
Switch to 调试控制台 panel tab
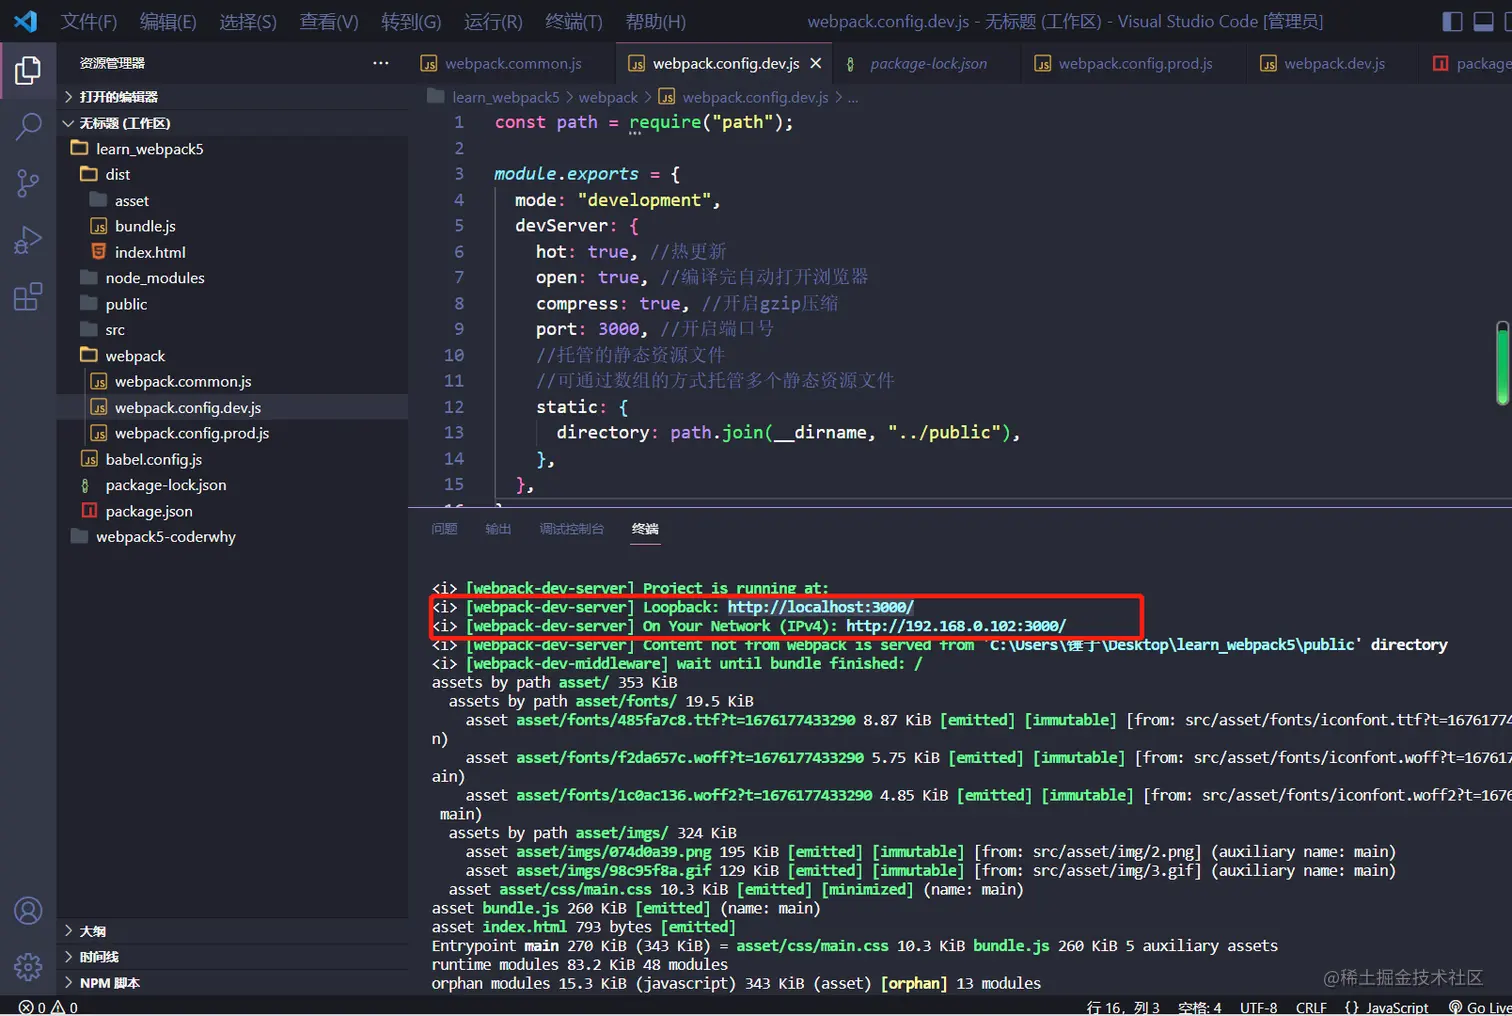[571, 529]
